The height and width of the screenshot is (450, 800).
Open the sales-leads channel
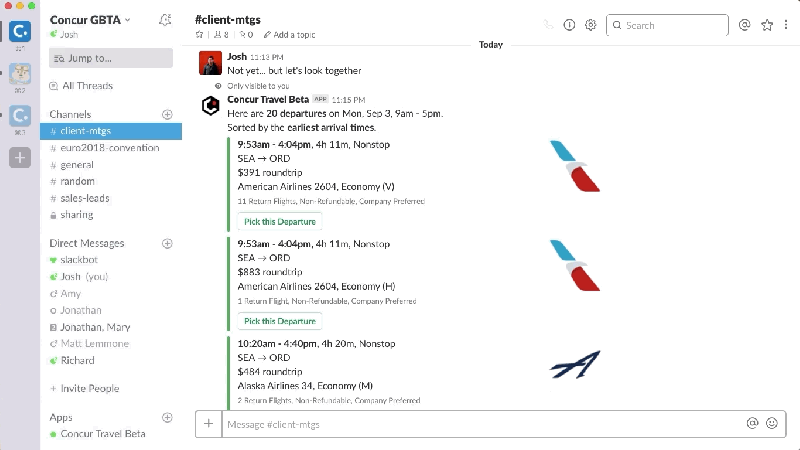(85, 198)
